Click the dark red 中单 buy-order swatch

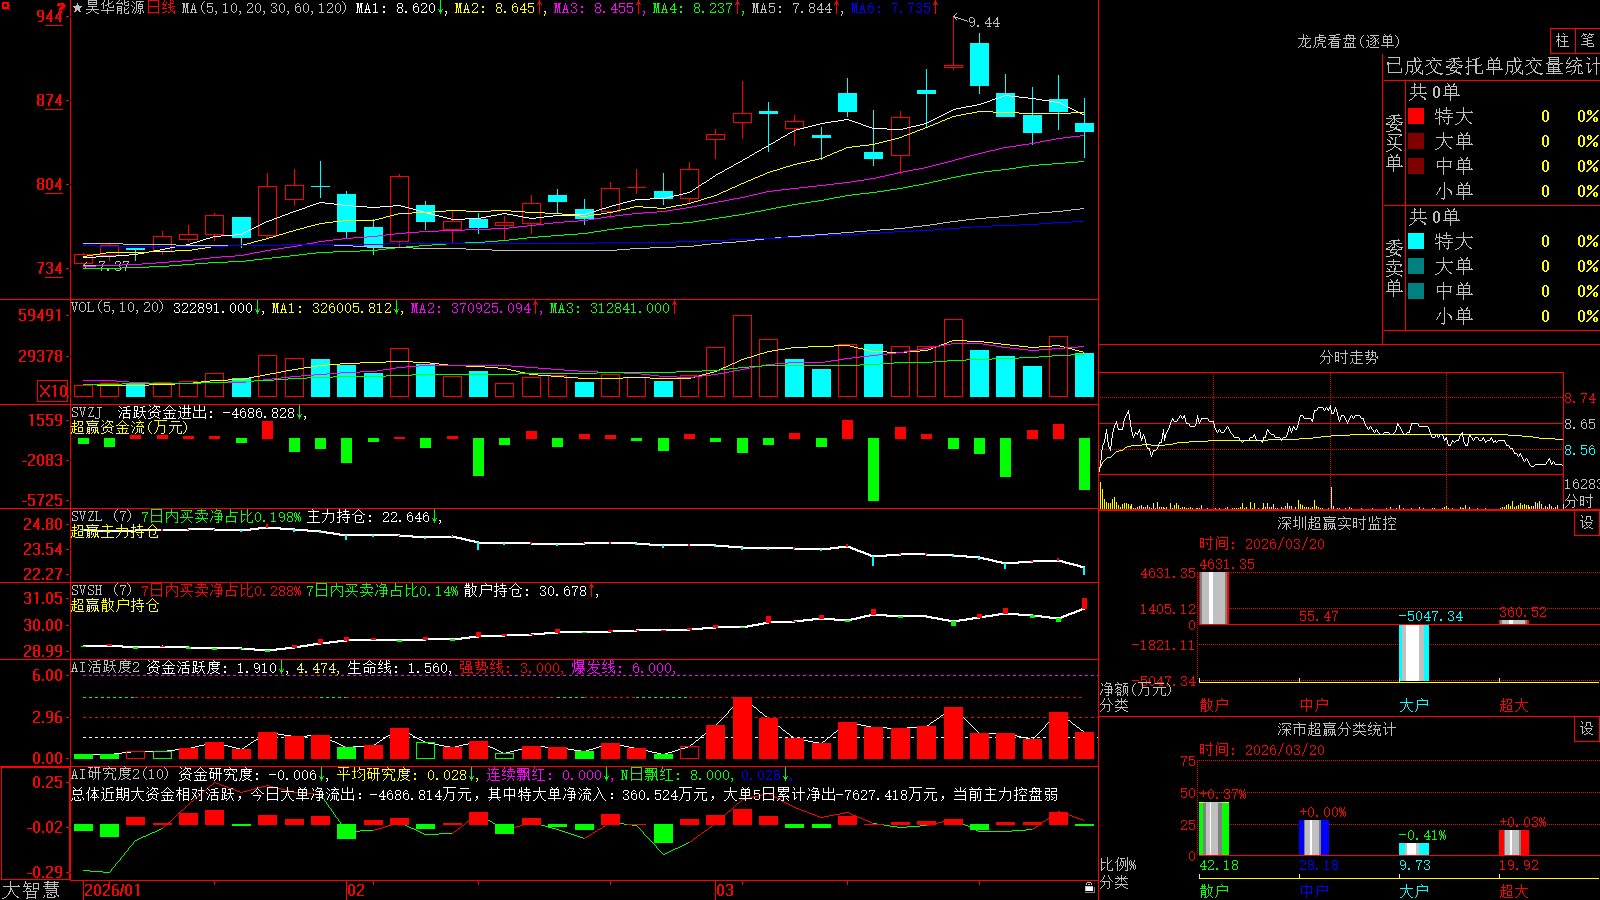1416,166
